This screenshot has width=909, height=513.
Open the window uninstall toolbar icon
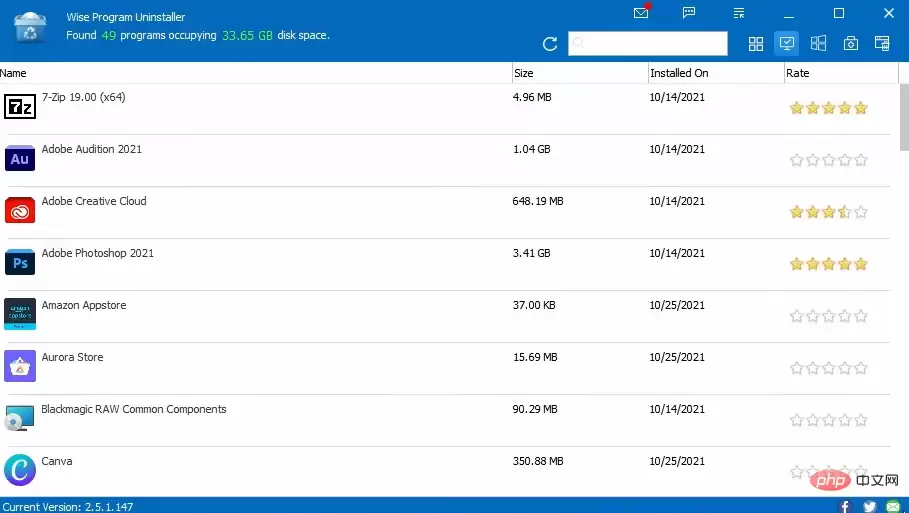pos(882,43)
